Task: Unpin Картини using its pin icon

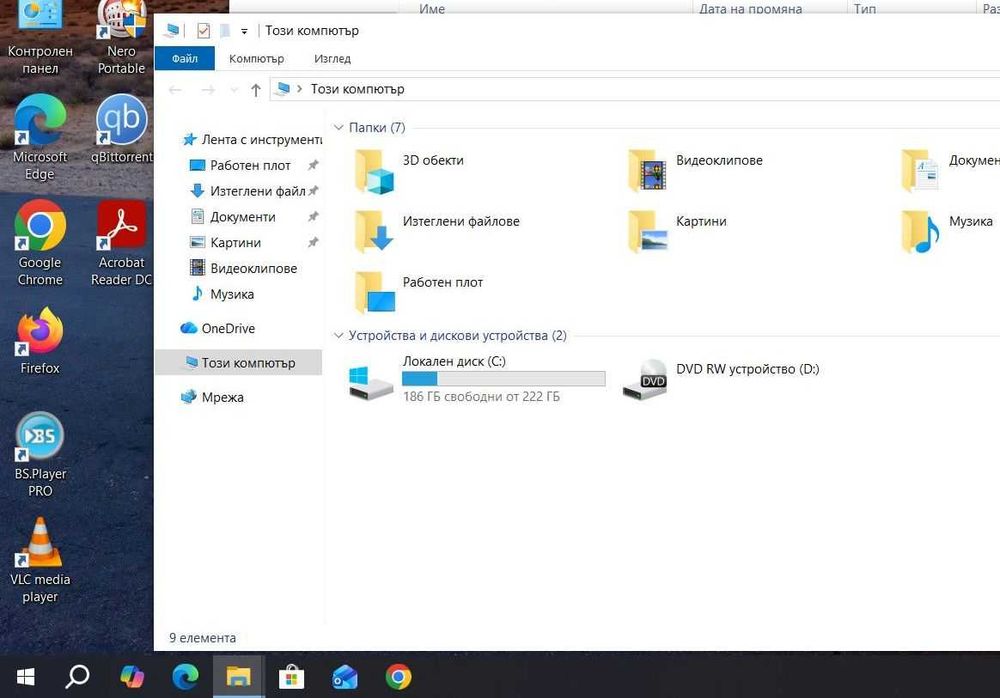Action: point(313,242)
